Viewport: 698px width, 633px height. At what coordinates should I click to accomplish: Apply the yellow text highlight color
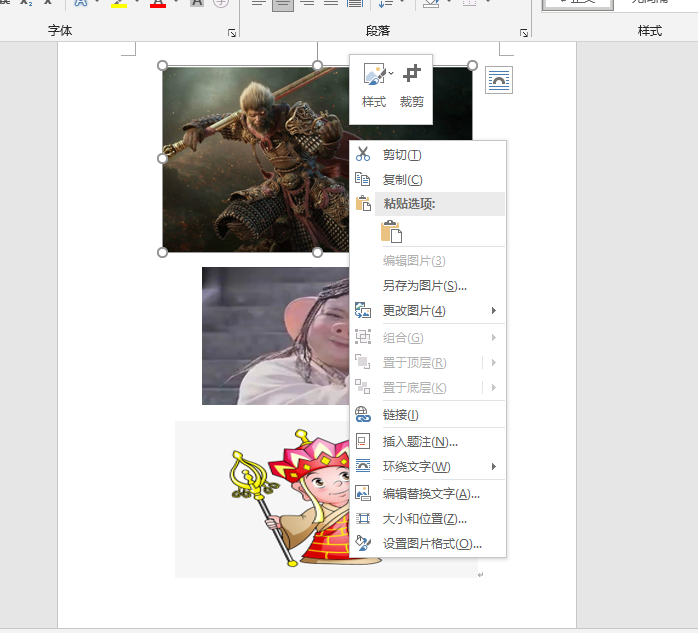[118, 4]
